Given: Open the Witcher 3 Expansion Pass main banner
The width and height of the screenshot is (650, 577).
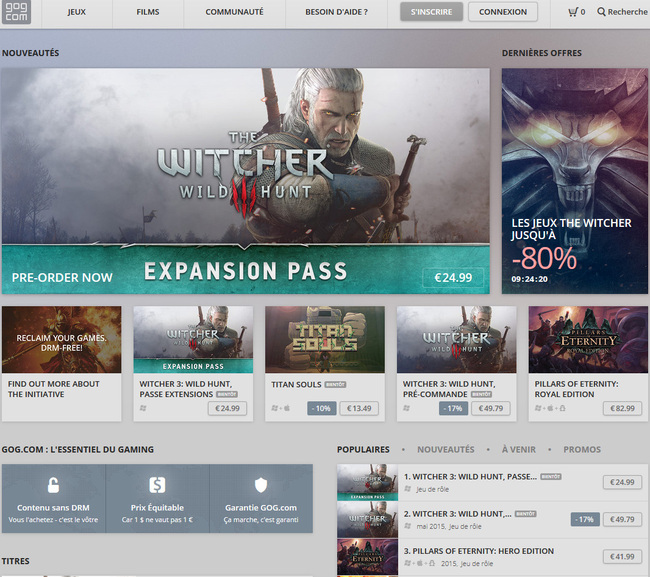Looking at the screenshot, I should click(x=245, y=181).
